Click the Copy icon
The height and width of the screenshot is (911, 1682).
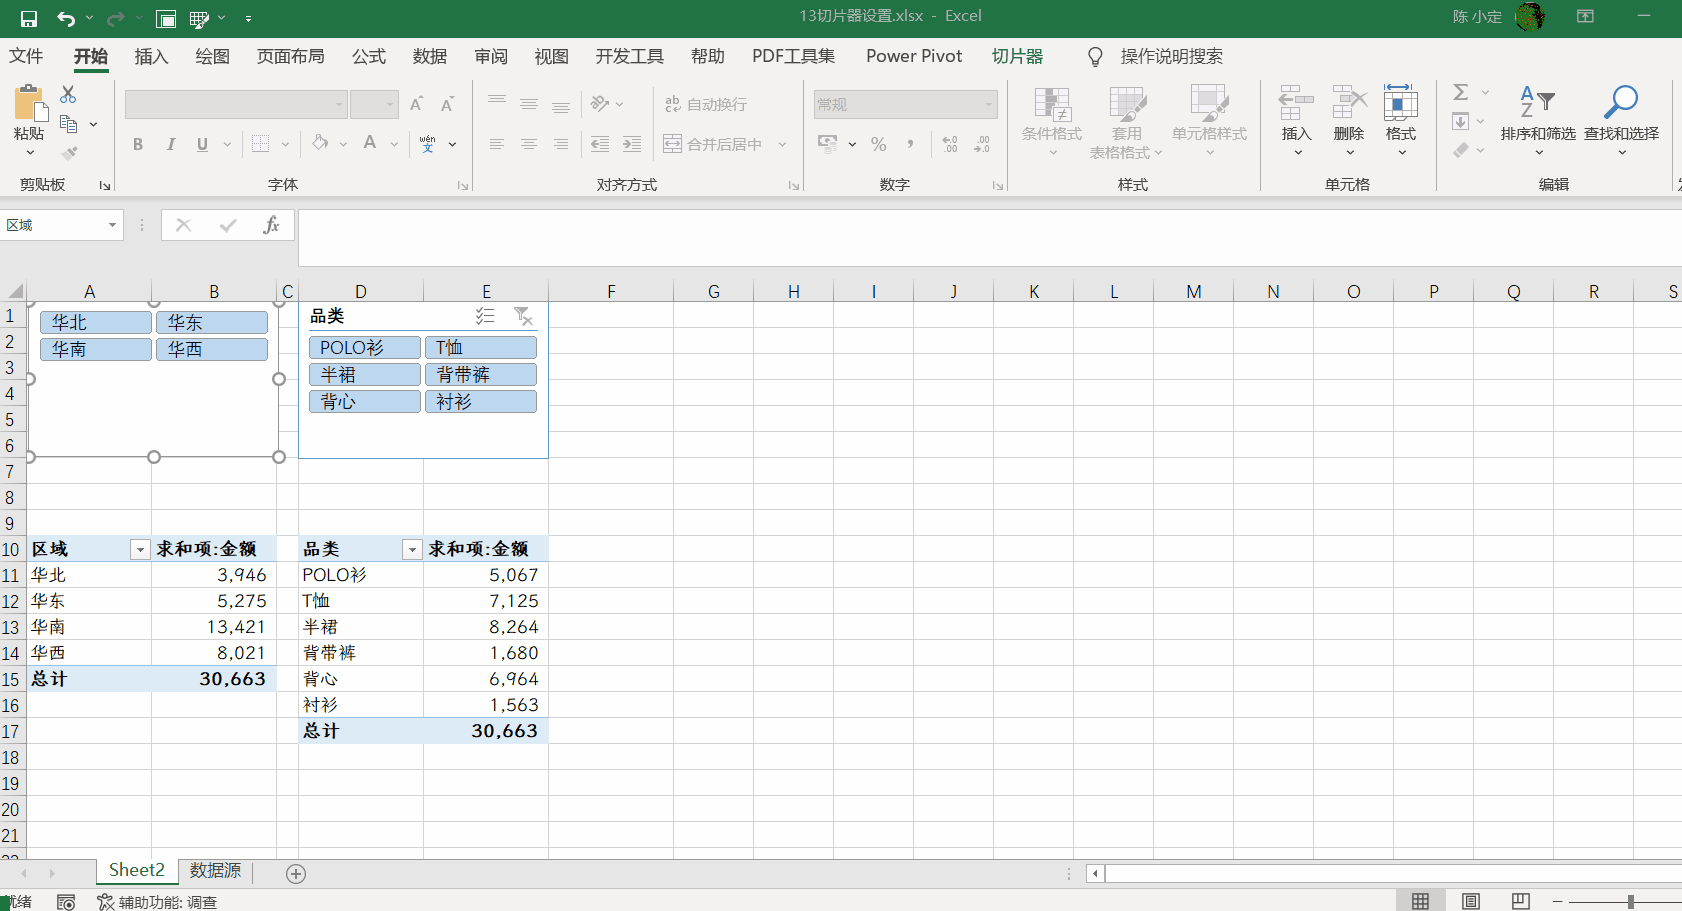68,123
